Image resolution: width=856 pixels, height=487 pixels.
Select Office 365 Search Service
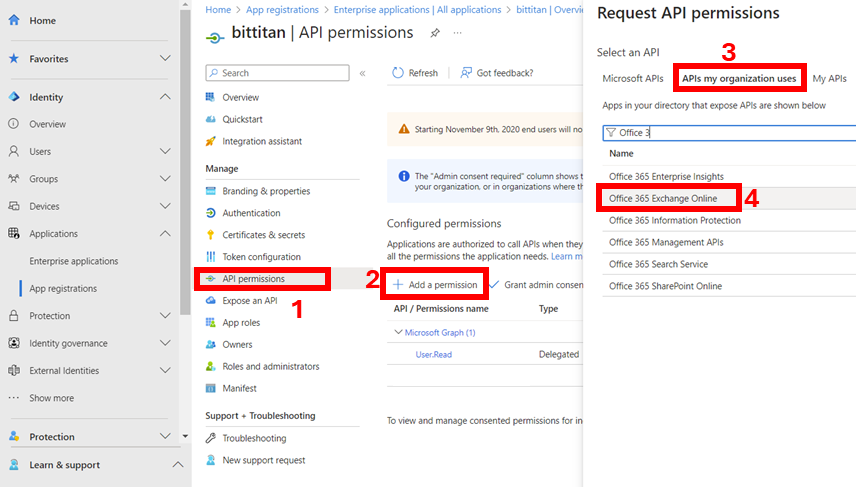[x=658, y=264]
